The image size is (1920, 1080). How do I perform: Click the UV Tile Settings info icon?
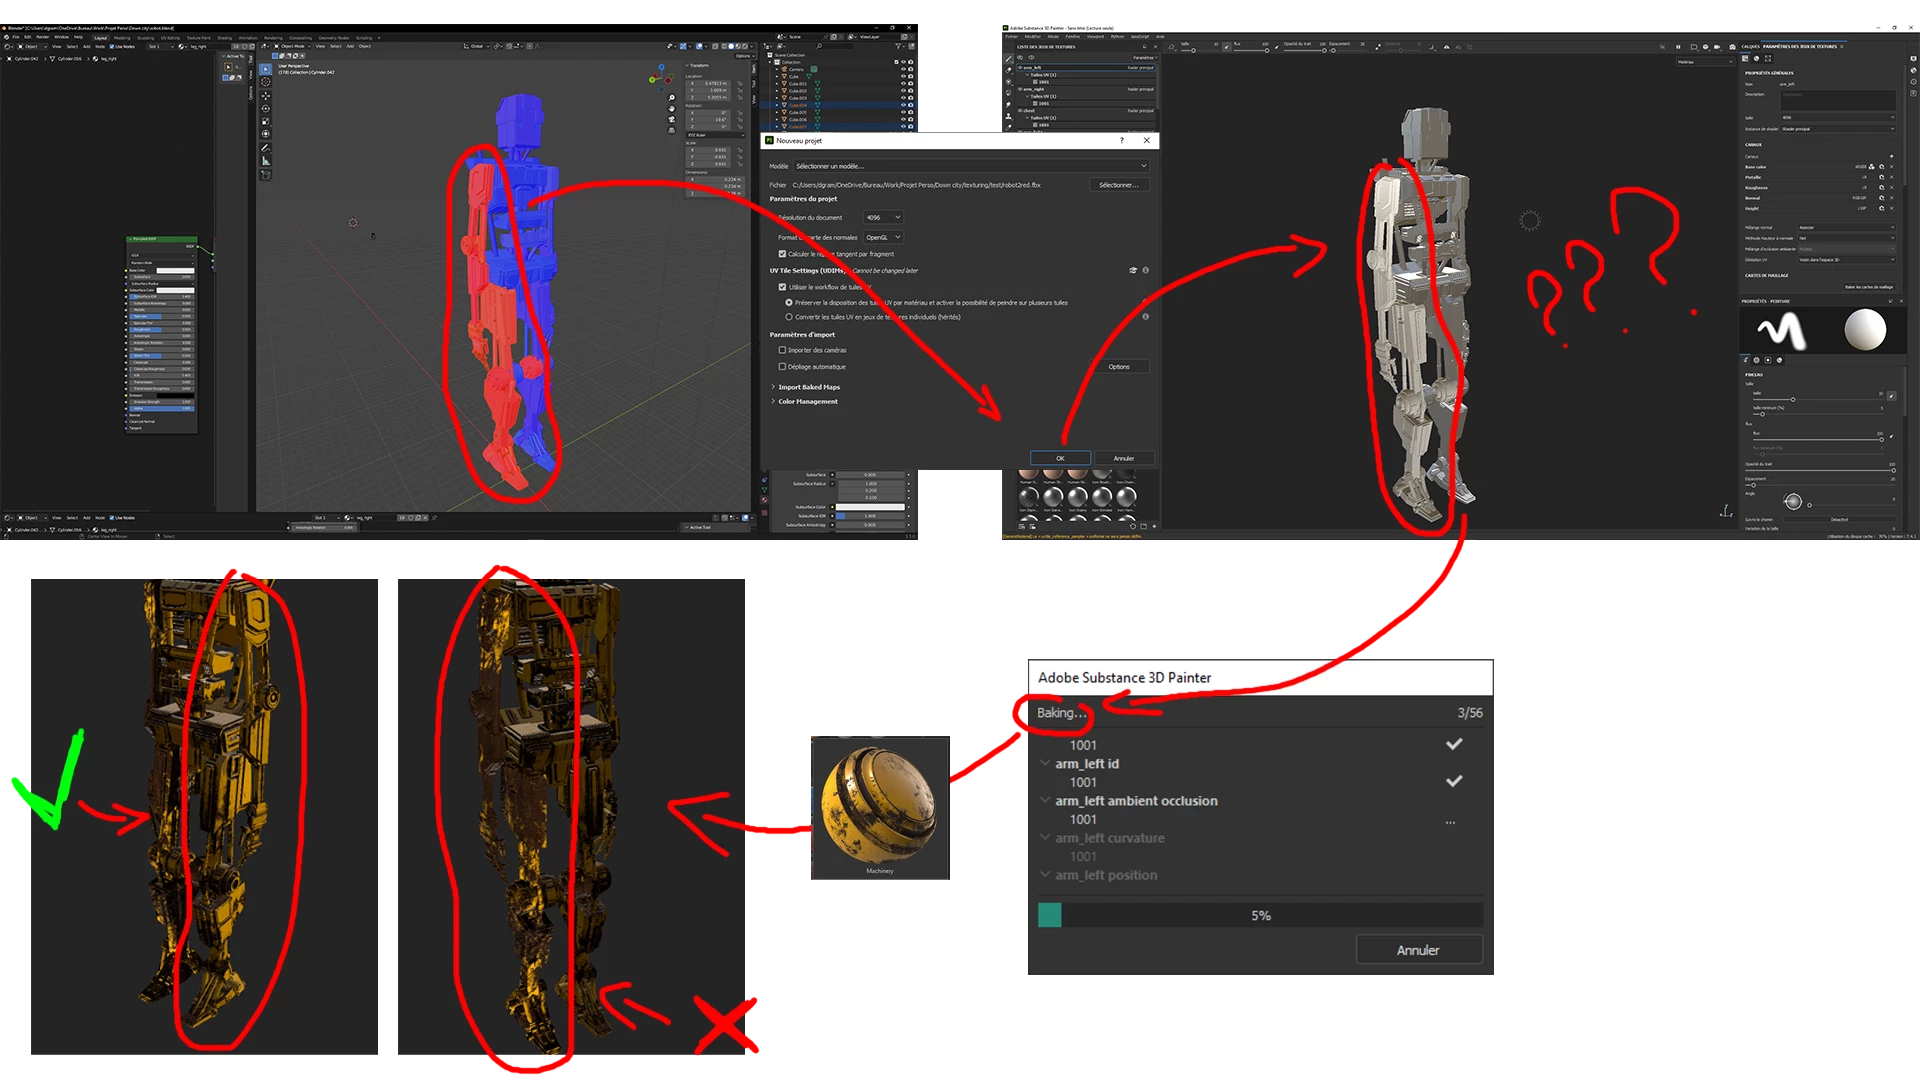click(x=1145, y=270)
